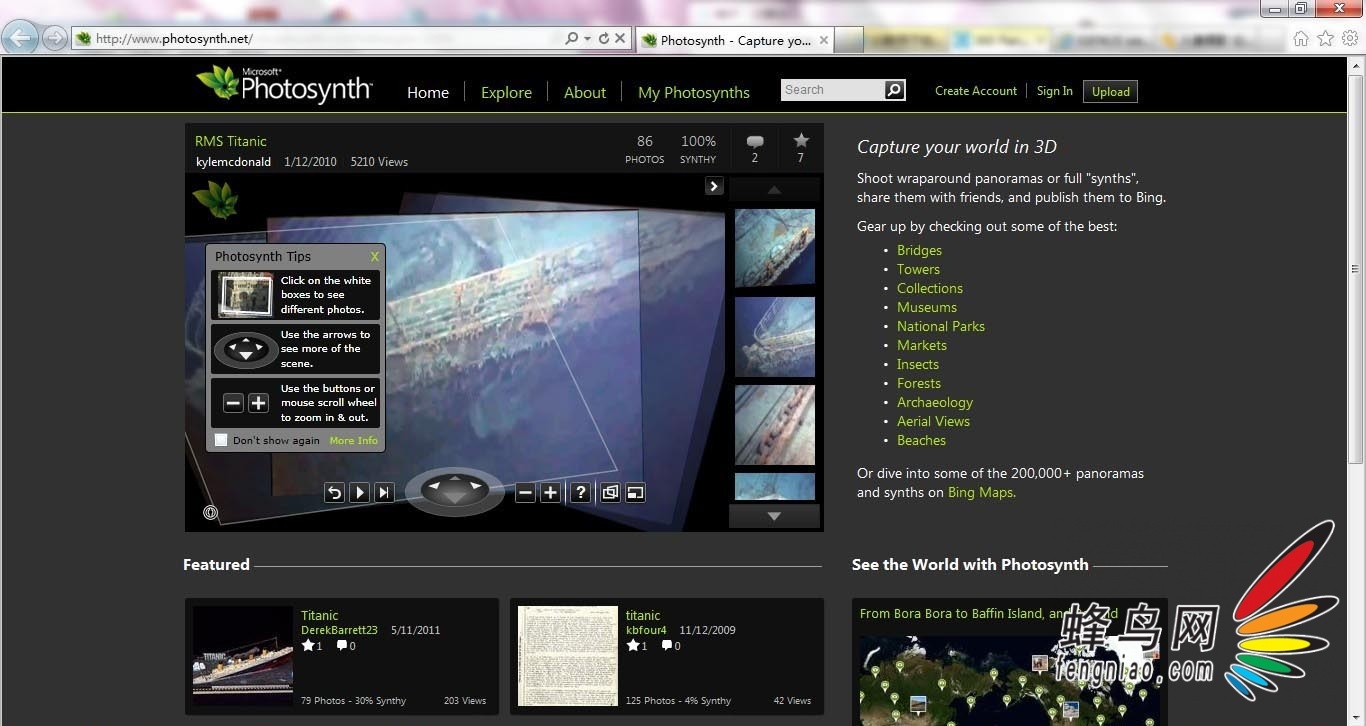
Task: Open the browser favorites star icon
Action: point(1325,39)
